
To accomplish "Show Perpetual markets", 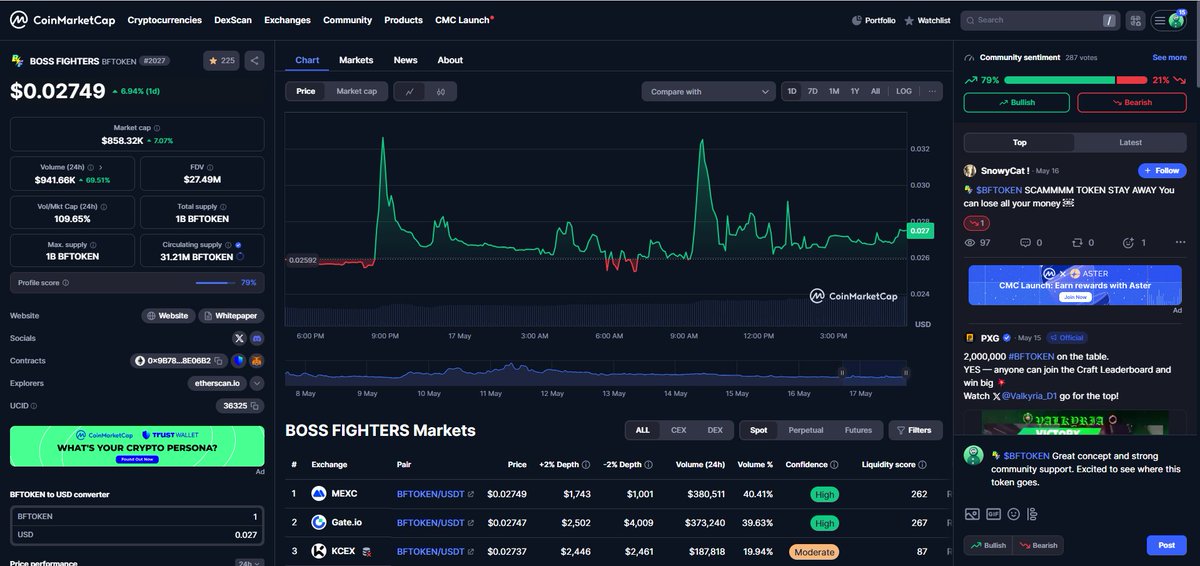I will tap(806, 430).
